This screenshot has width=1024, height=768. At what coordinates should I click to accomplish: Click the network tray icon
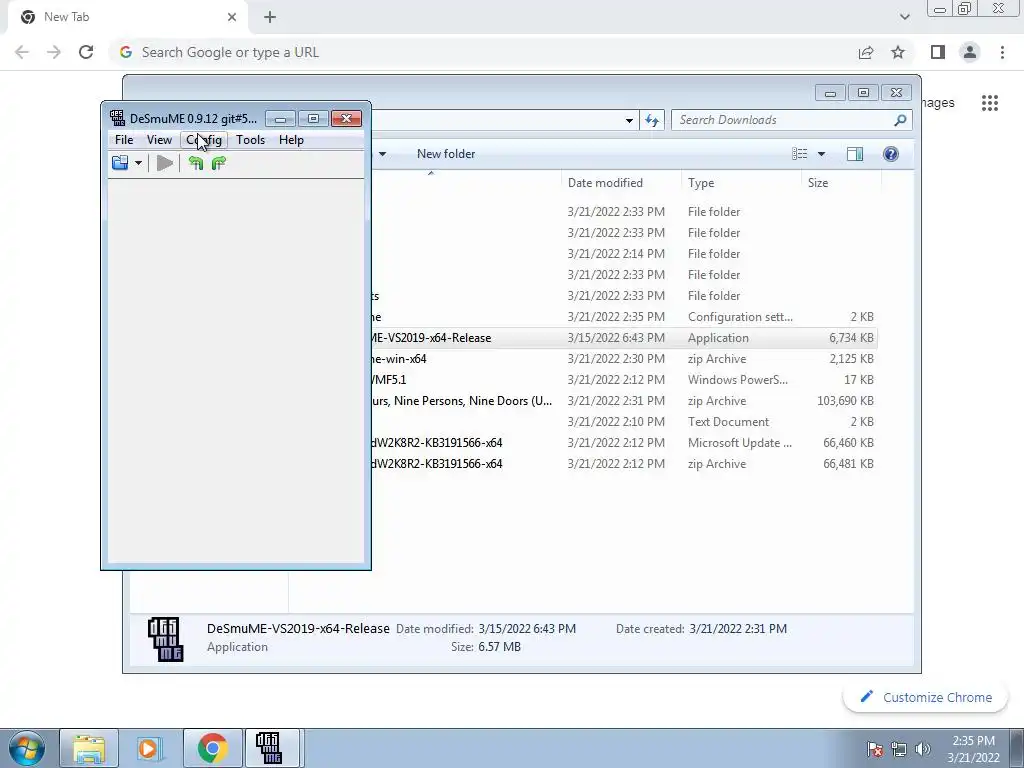pyautogui.click(x=899, y=749)
